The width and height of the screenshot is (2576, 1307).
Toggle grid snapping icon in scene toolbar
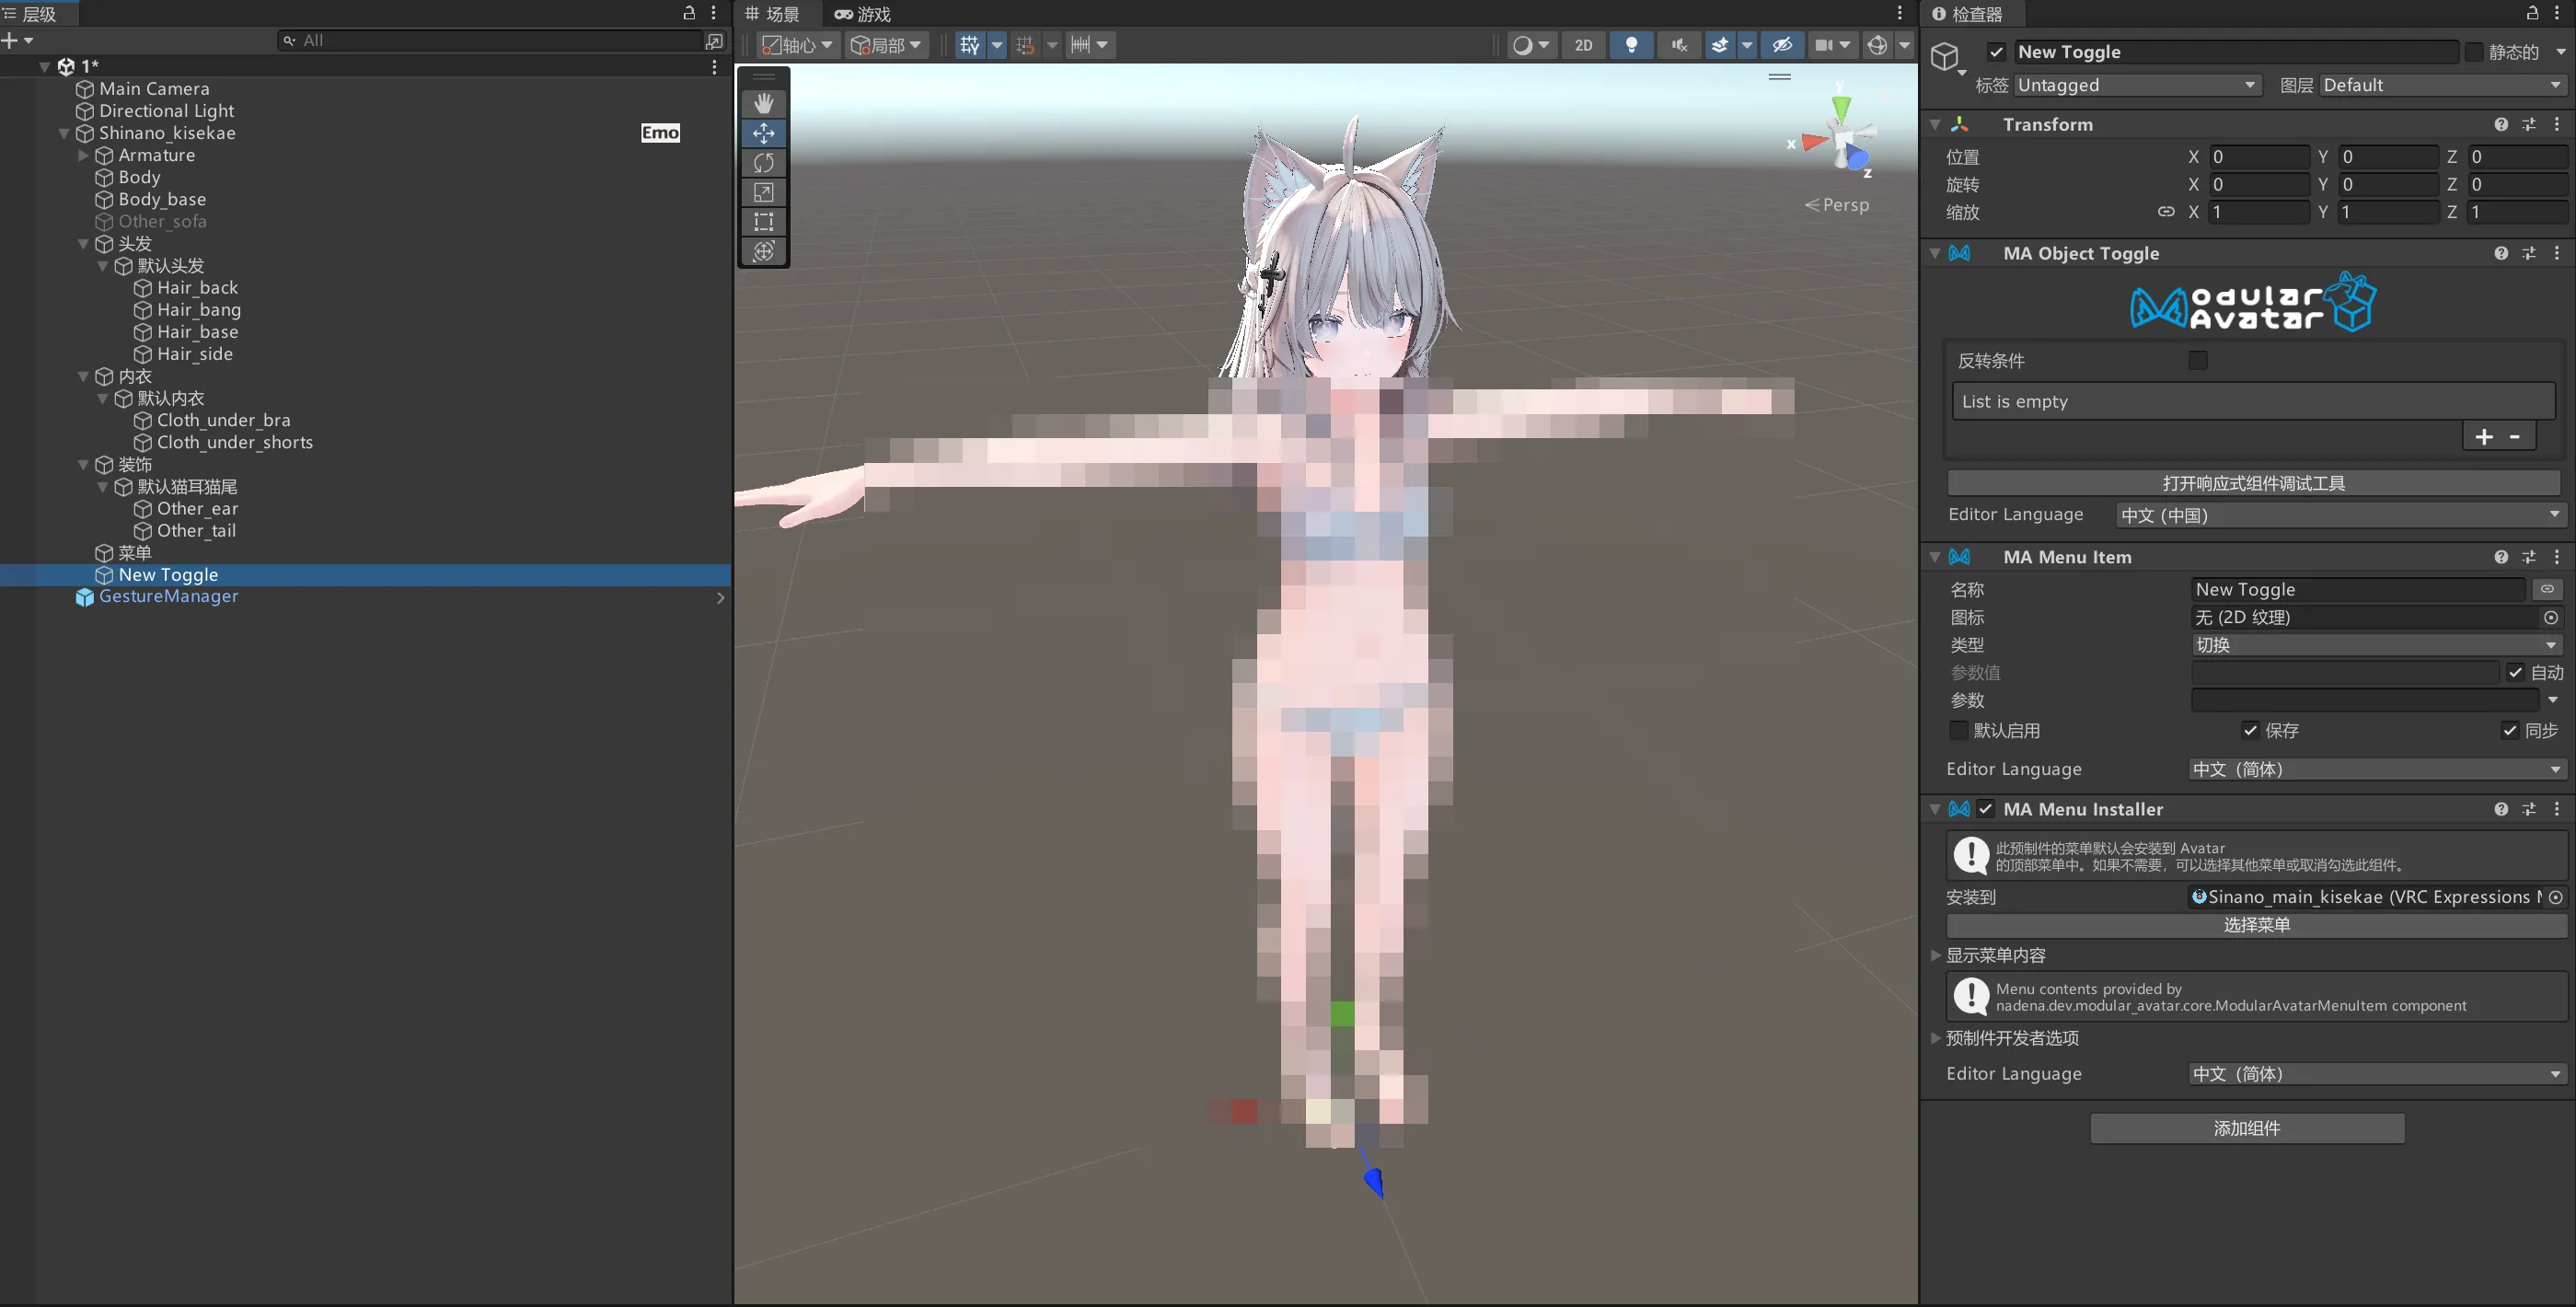970,45
